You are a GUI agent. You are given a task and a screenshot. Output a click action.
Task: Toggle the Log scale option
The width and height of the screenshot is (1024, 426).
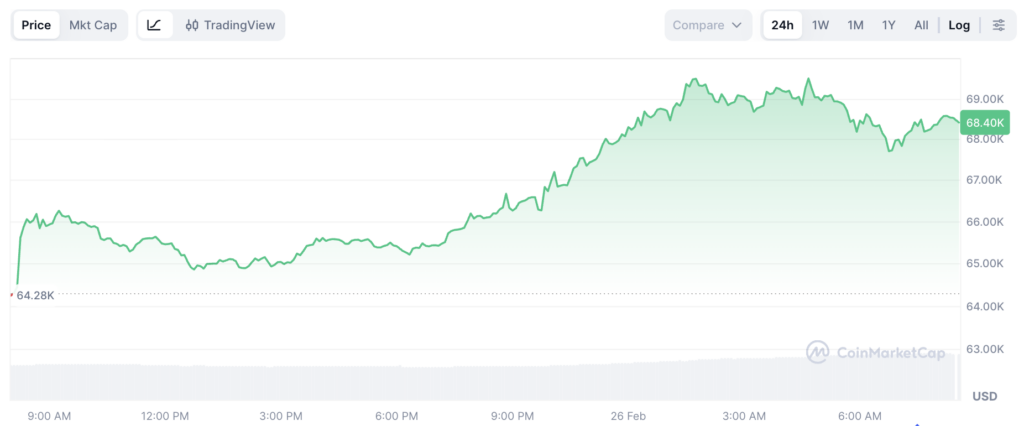click(959, 25)
